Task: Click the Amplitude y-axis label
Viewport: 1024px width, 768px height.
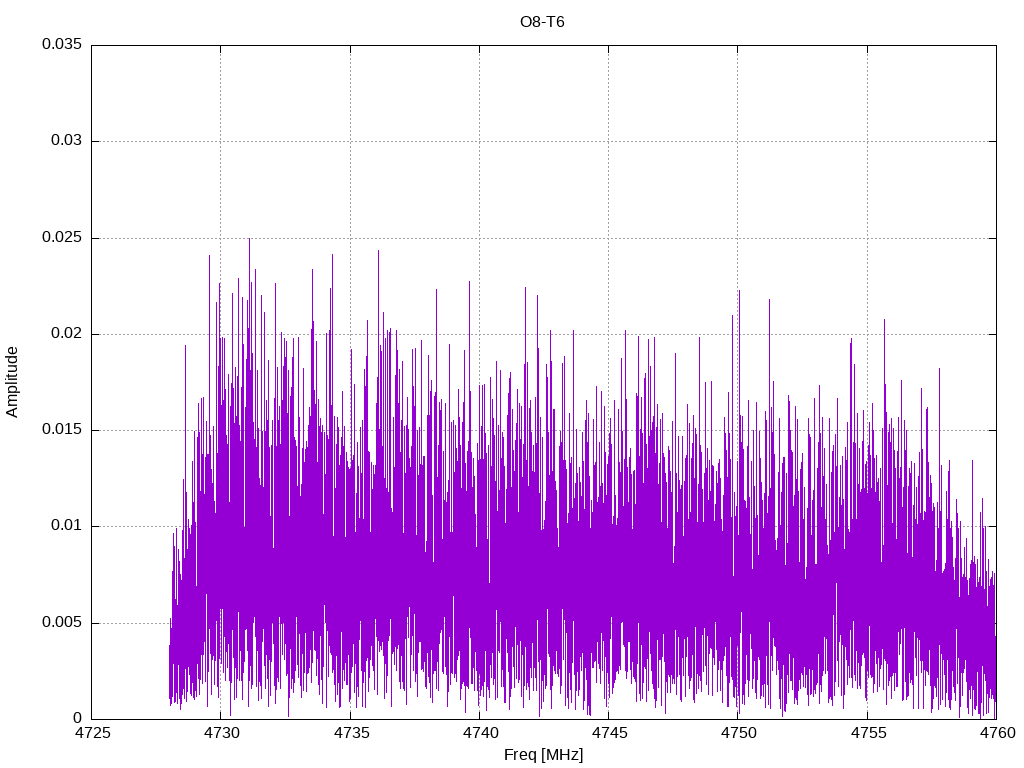Action: click(x=13, y=381)
